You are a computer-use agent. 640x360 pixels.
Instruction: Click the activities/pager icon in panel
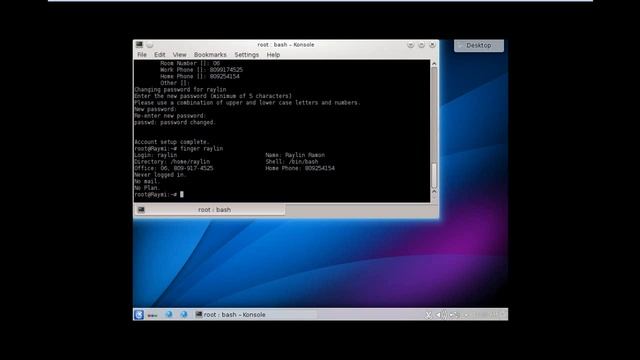152,315
